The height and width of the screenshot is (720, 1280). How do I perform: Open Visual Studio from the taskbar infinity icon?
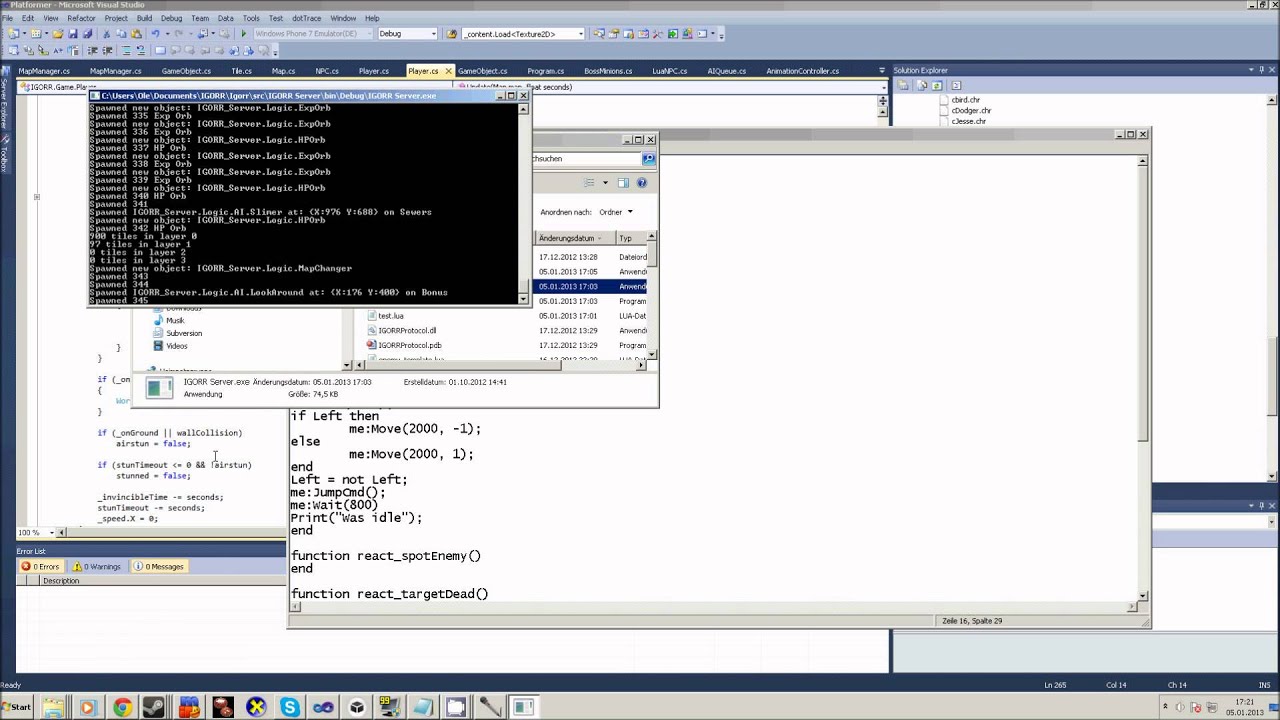[323, 708]
